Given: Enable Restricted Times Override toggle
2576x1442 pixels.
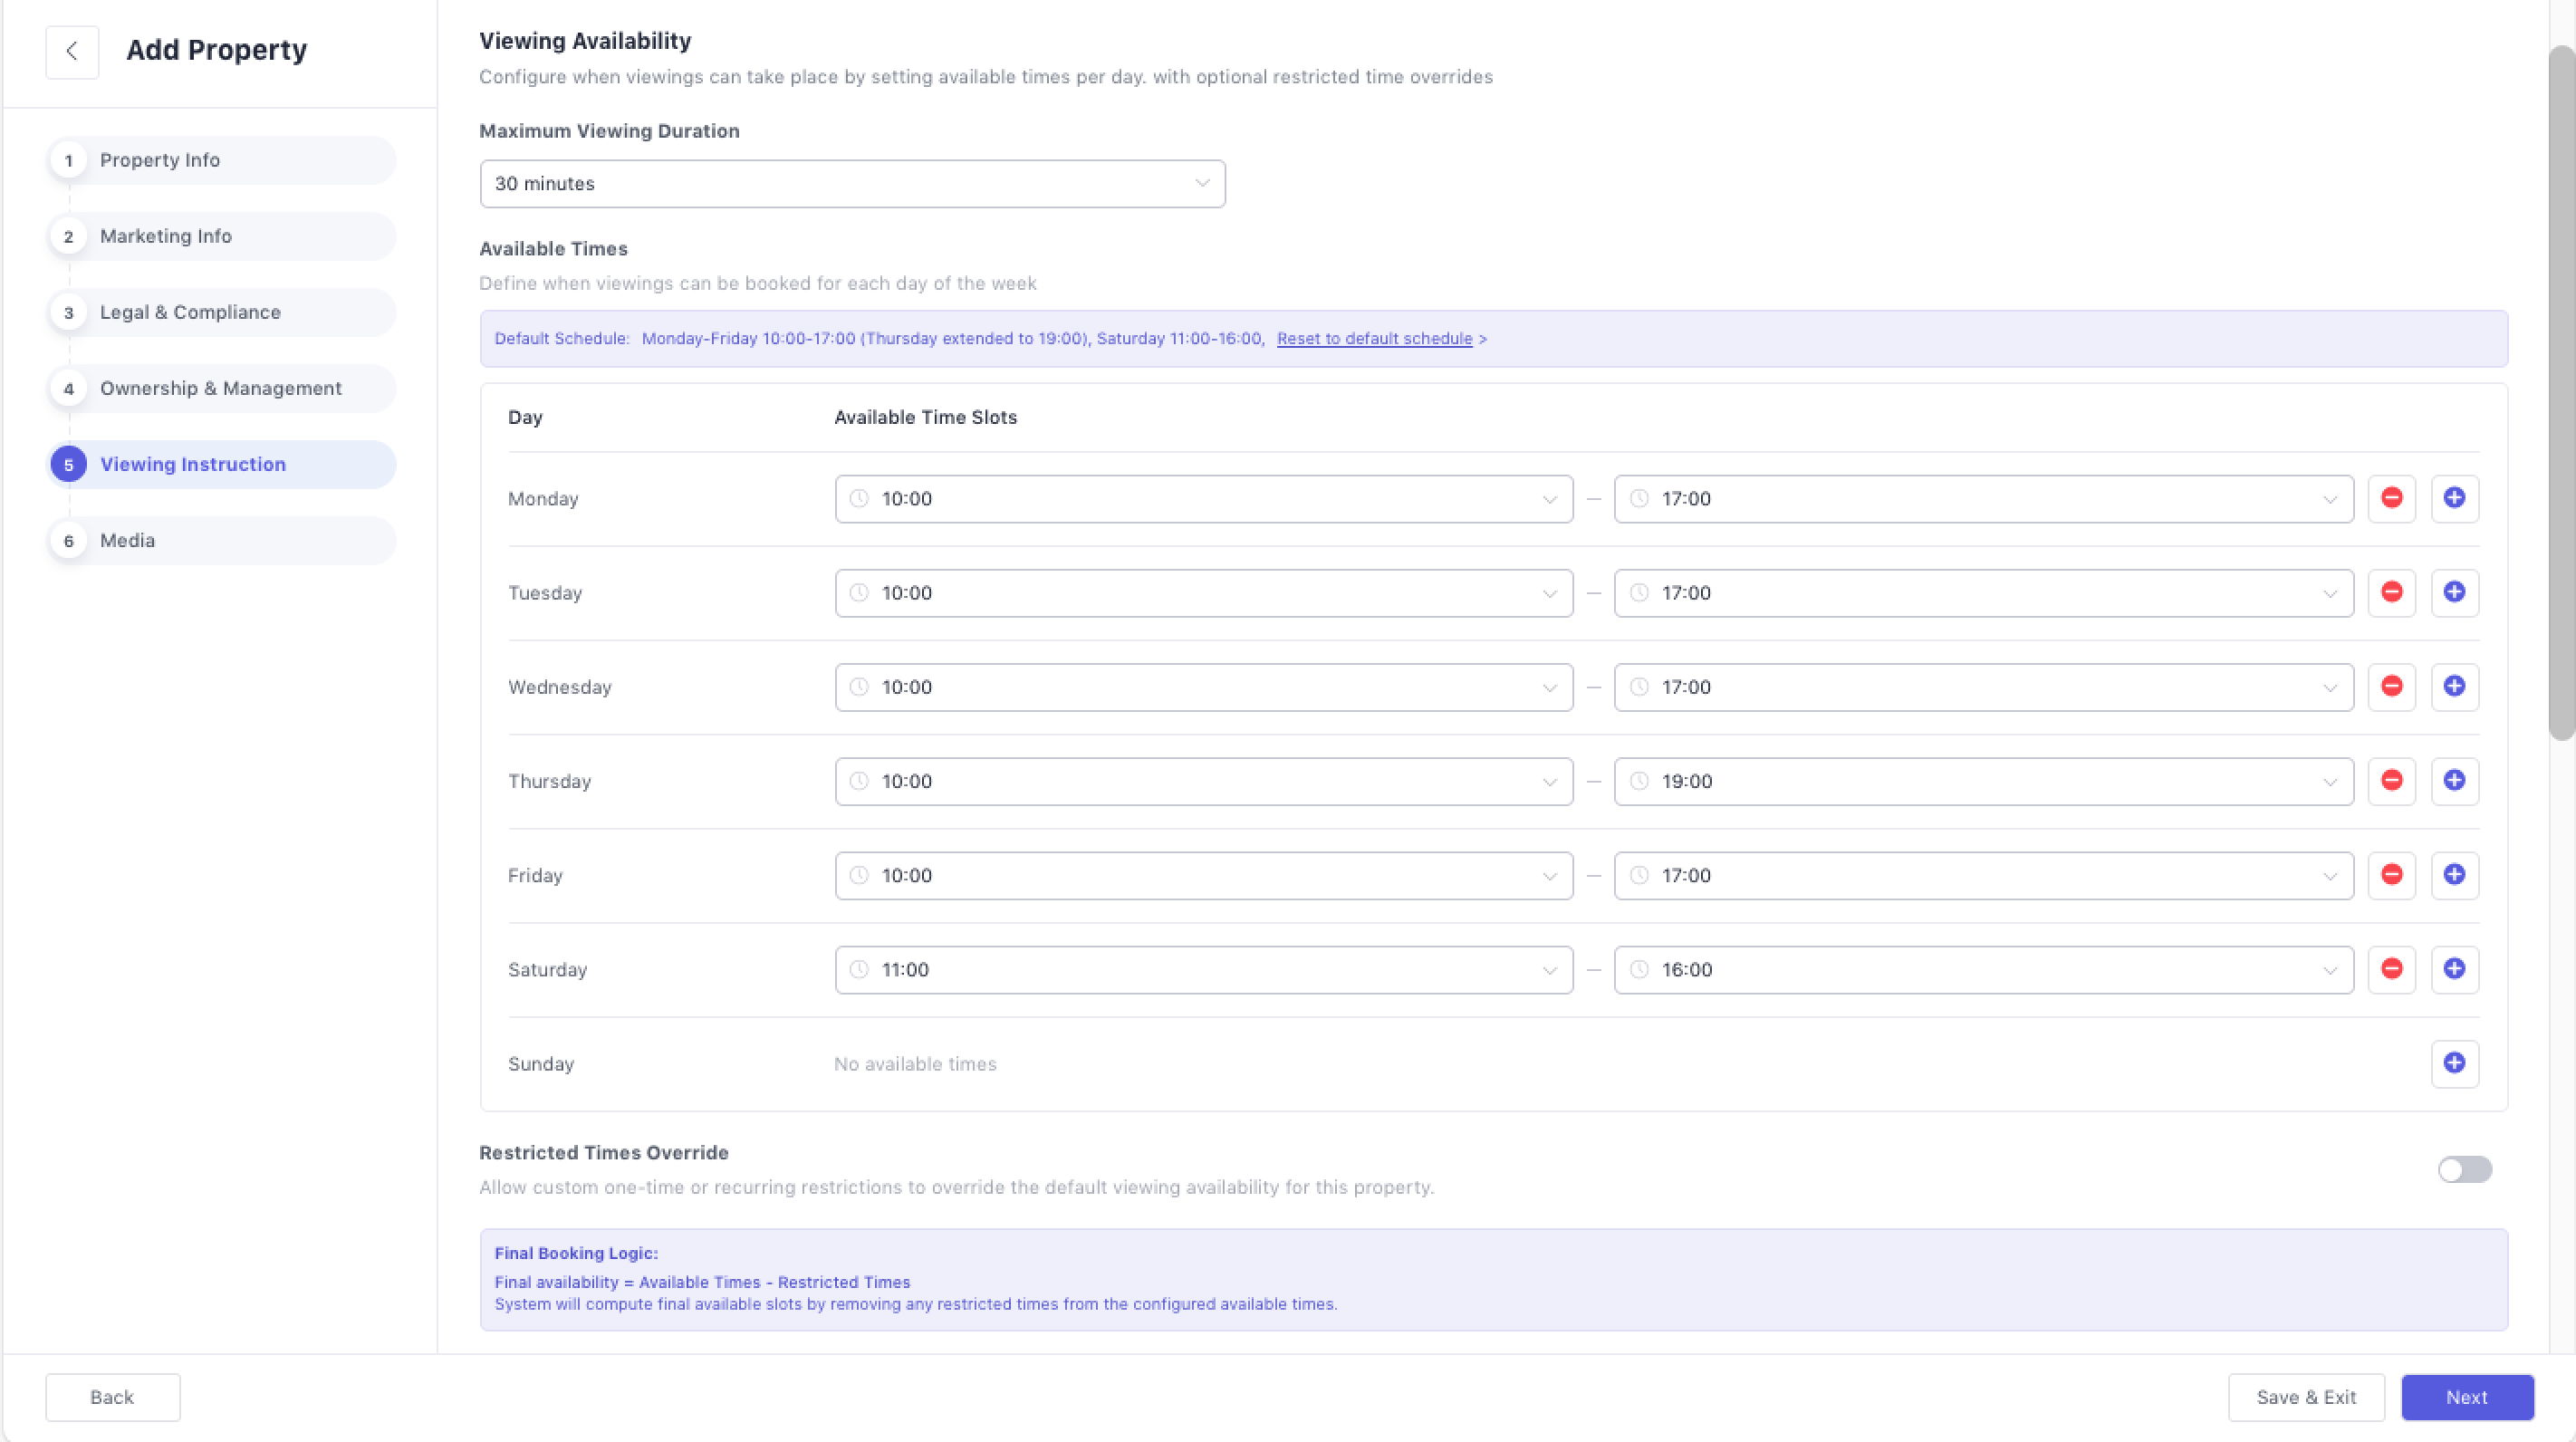Looking at the screenshot, I should point(2464,1169).
